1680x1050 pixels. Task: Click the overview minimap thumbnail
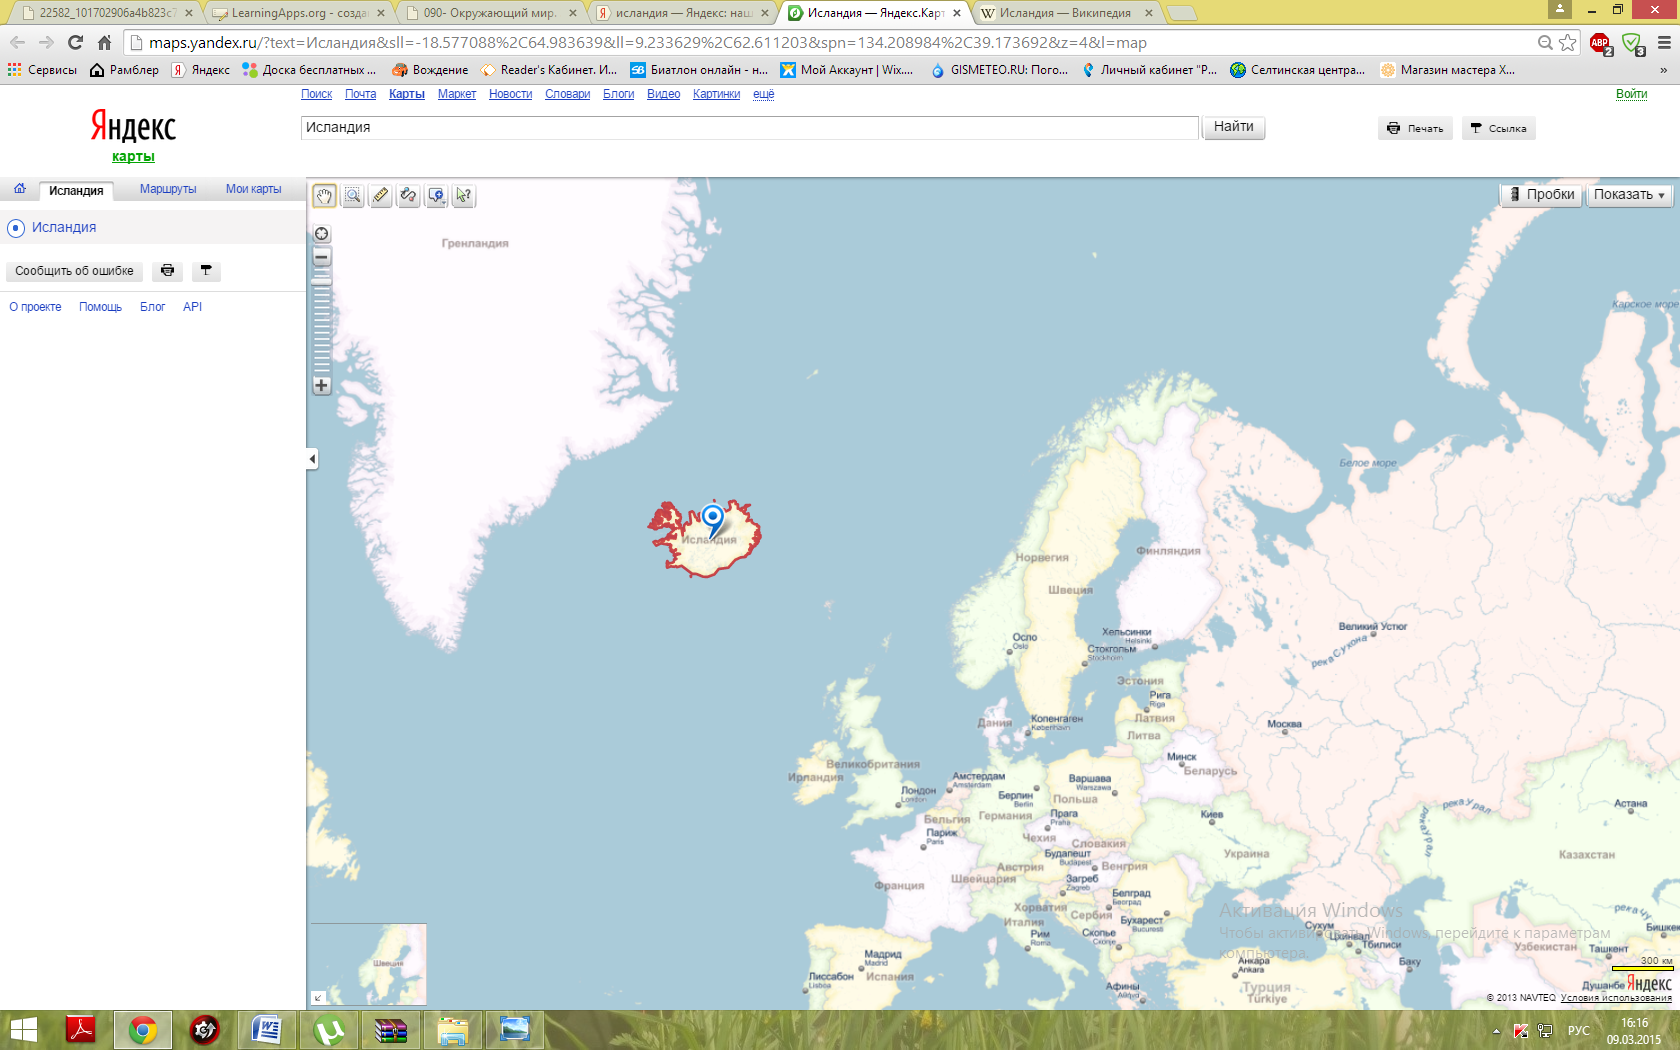[x=368, y=963]
